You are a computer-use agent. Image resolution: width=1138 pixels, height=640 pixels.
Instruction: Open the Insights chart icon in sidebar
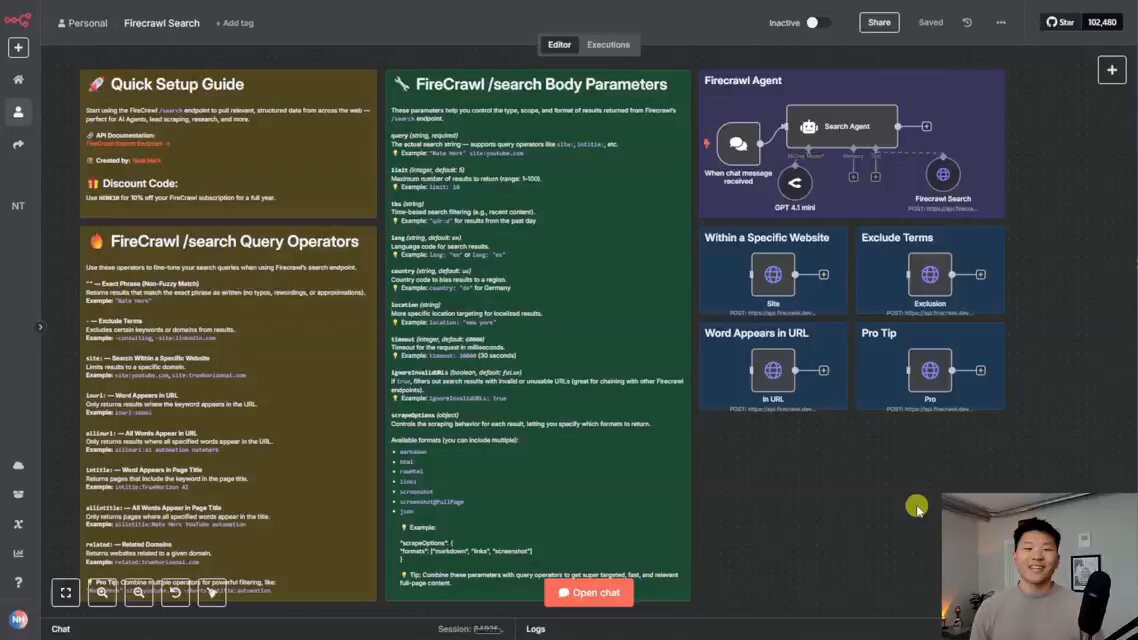point(18,553)
